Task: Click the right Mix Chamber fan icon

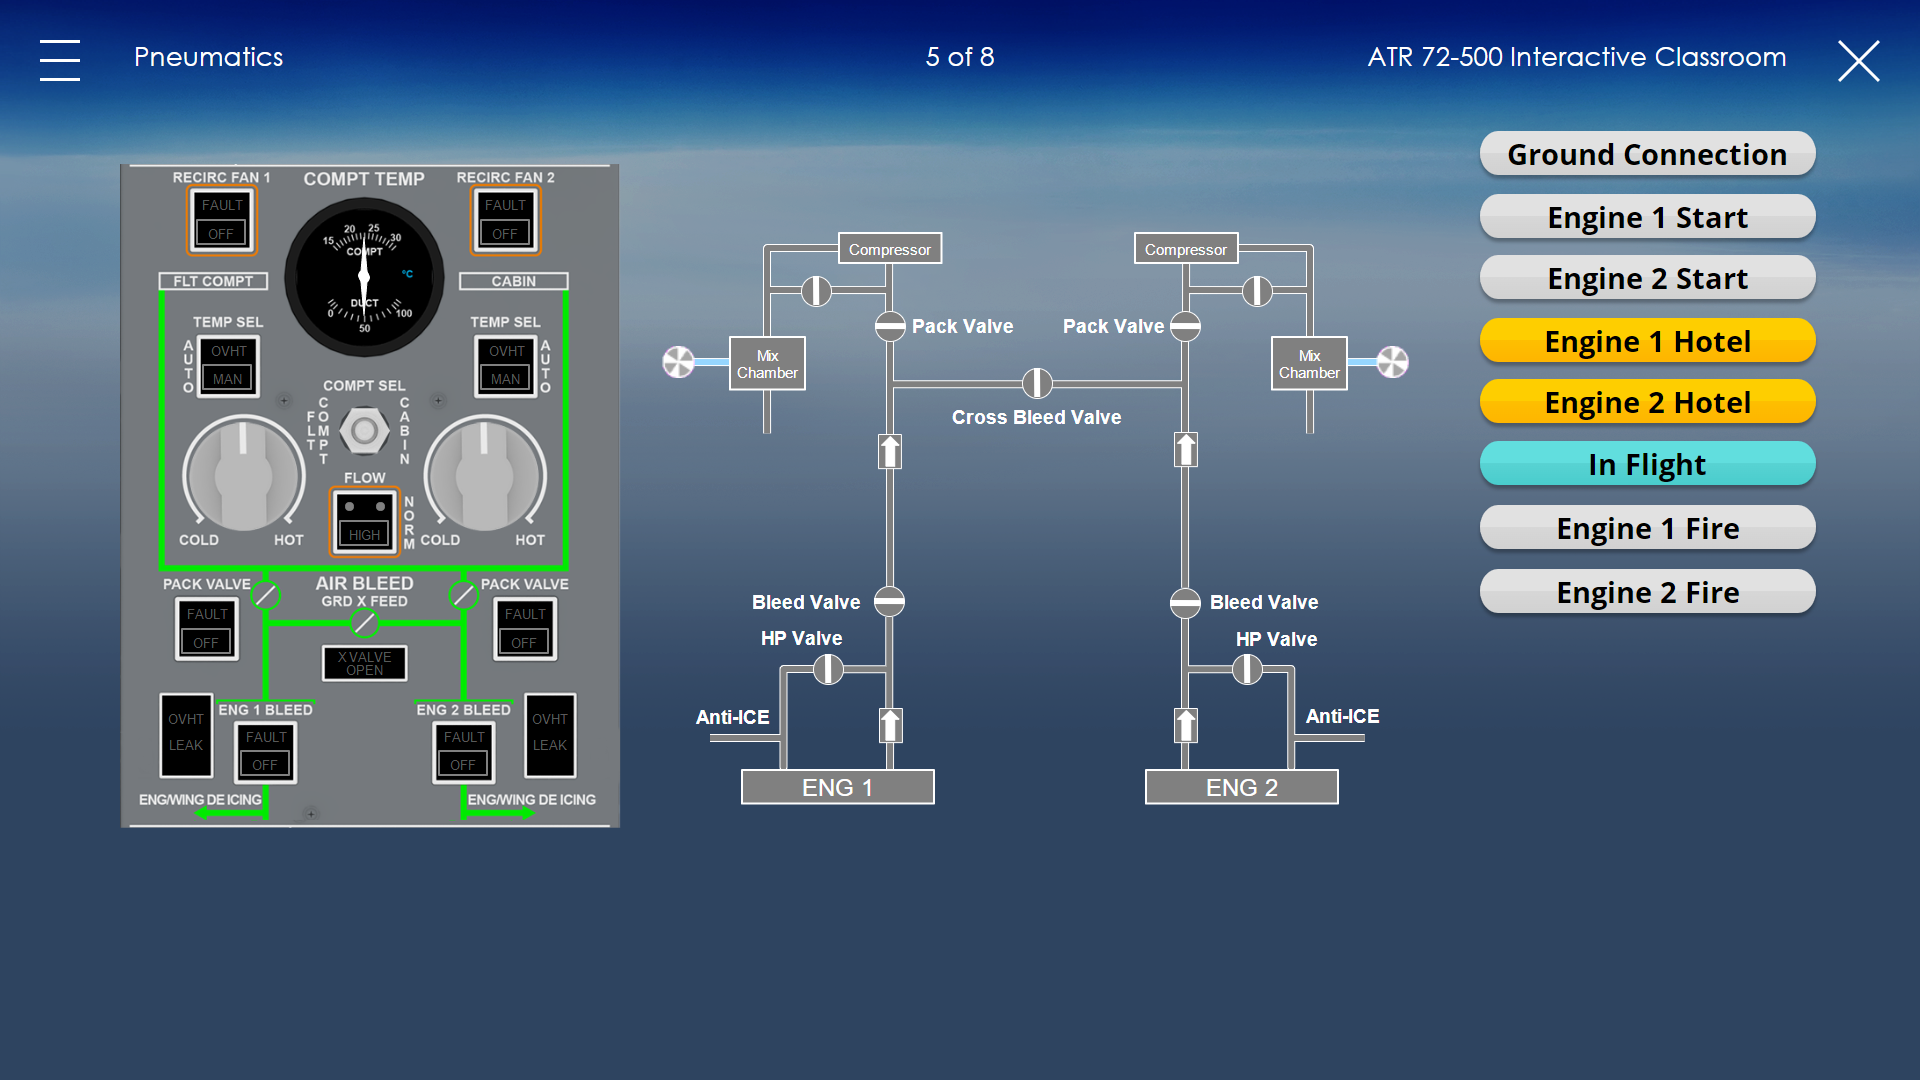Action: (x=1392, y=362)
